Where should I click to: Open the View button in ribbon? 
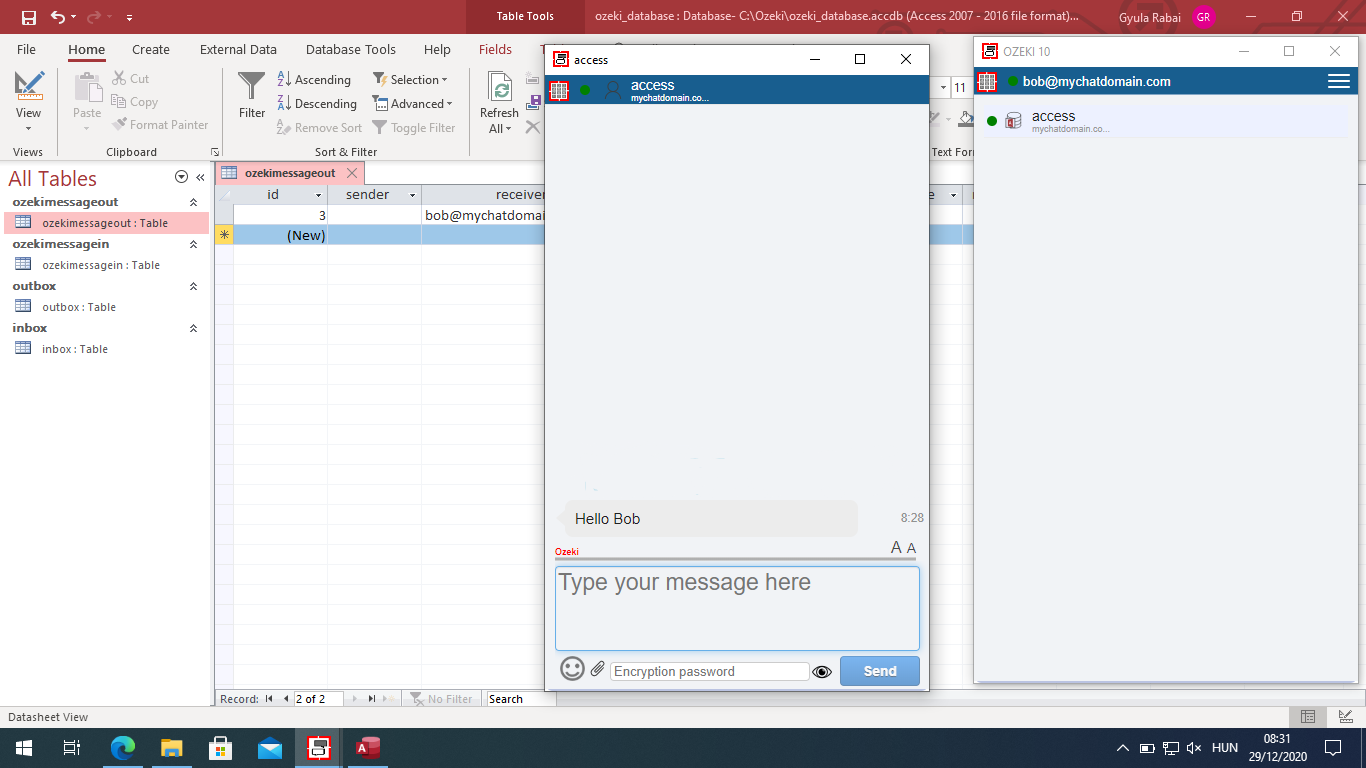29,103
